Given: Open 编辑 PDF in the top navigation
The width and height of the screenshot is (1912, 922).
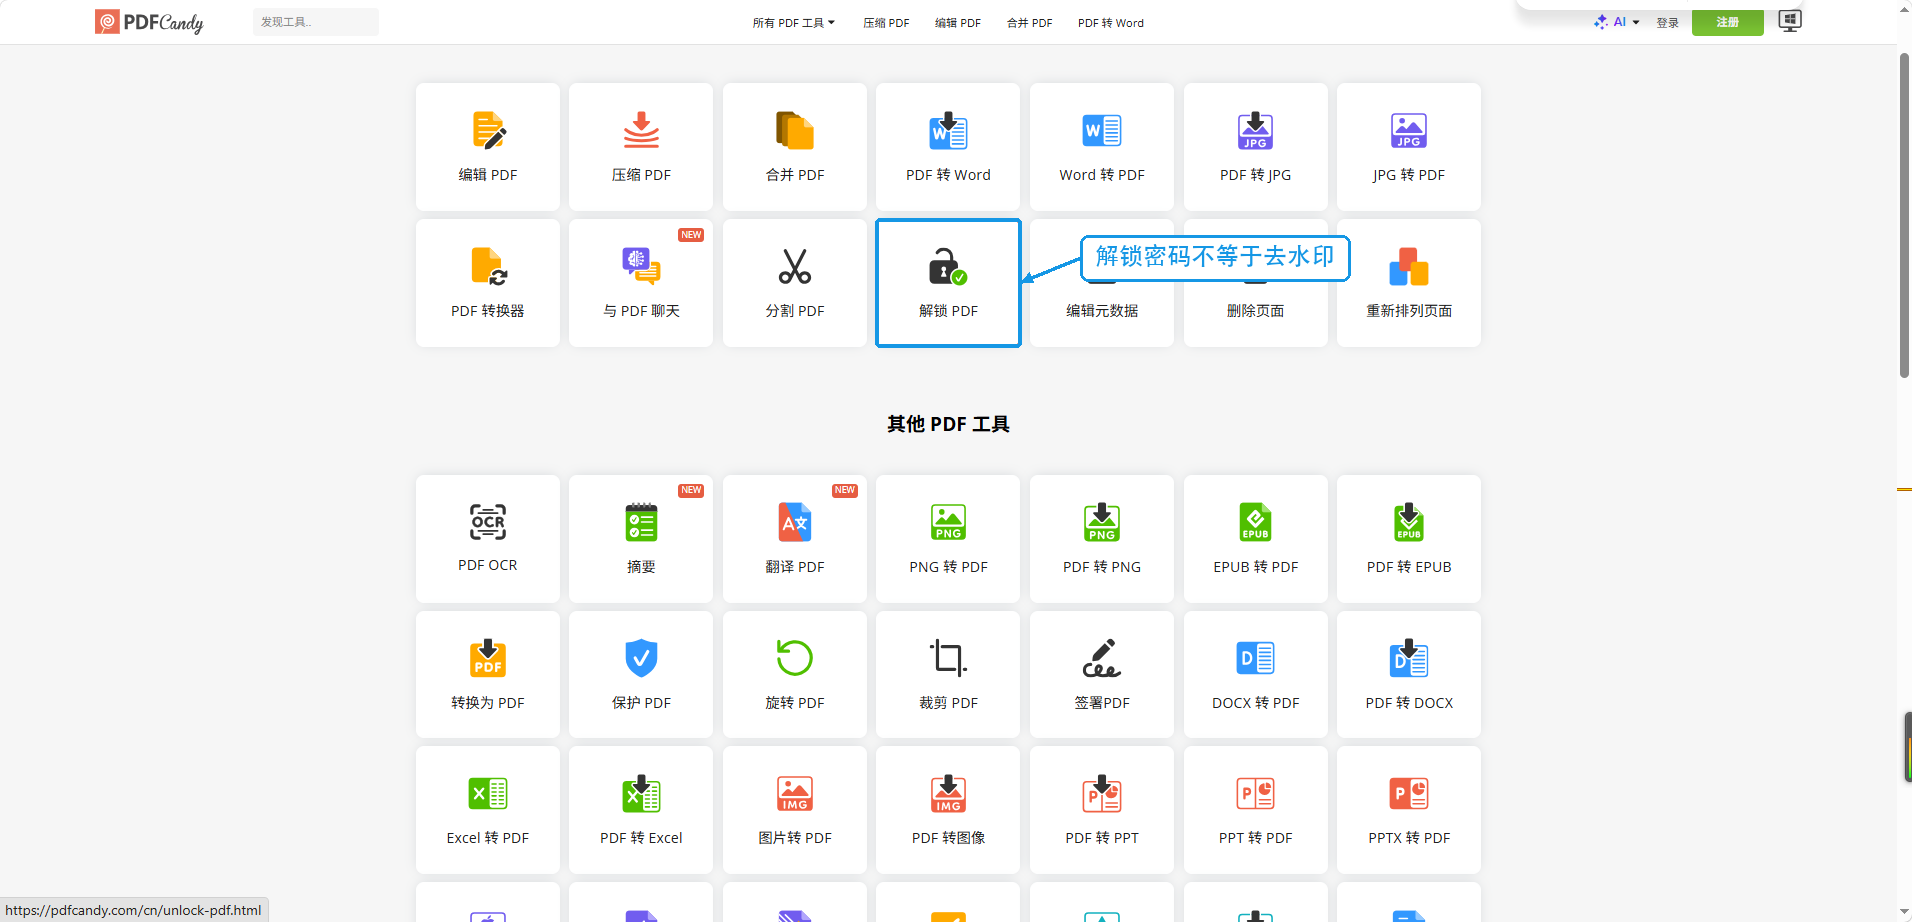Looking at the screenshot, I should point(958,23).
